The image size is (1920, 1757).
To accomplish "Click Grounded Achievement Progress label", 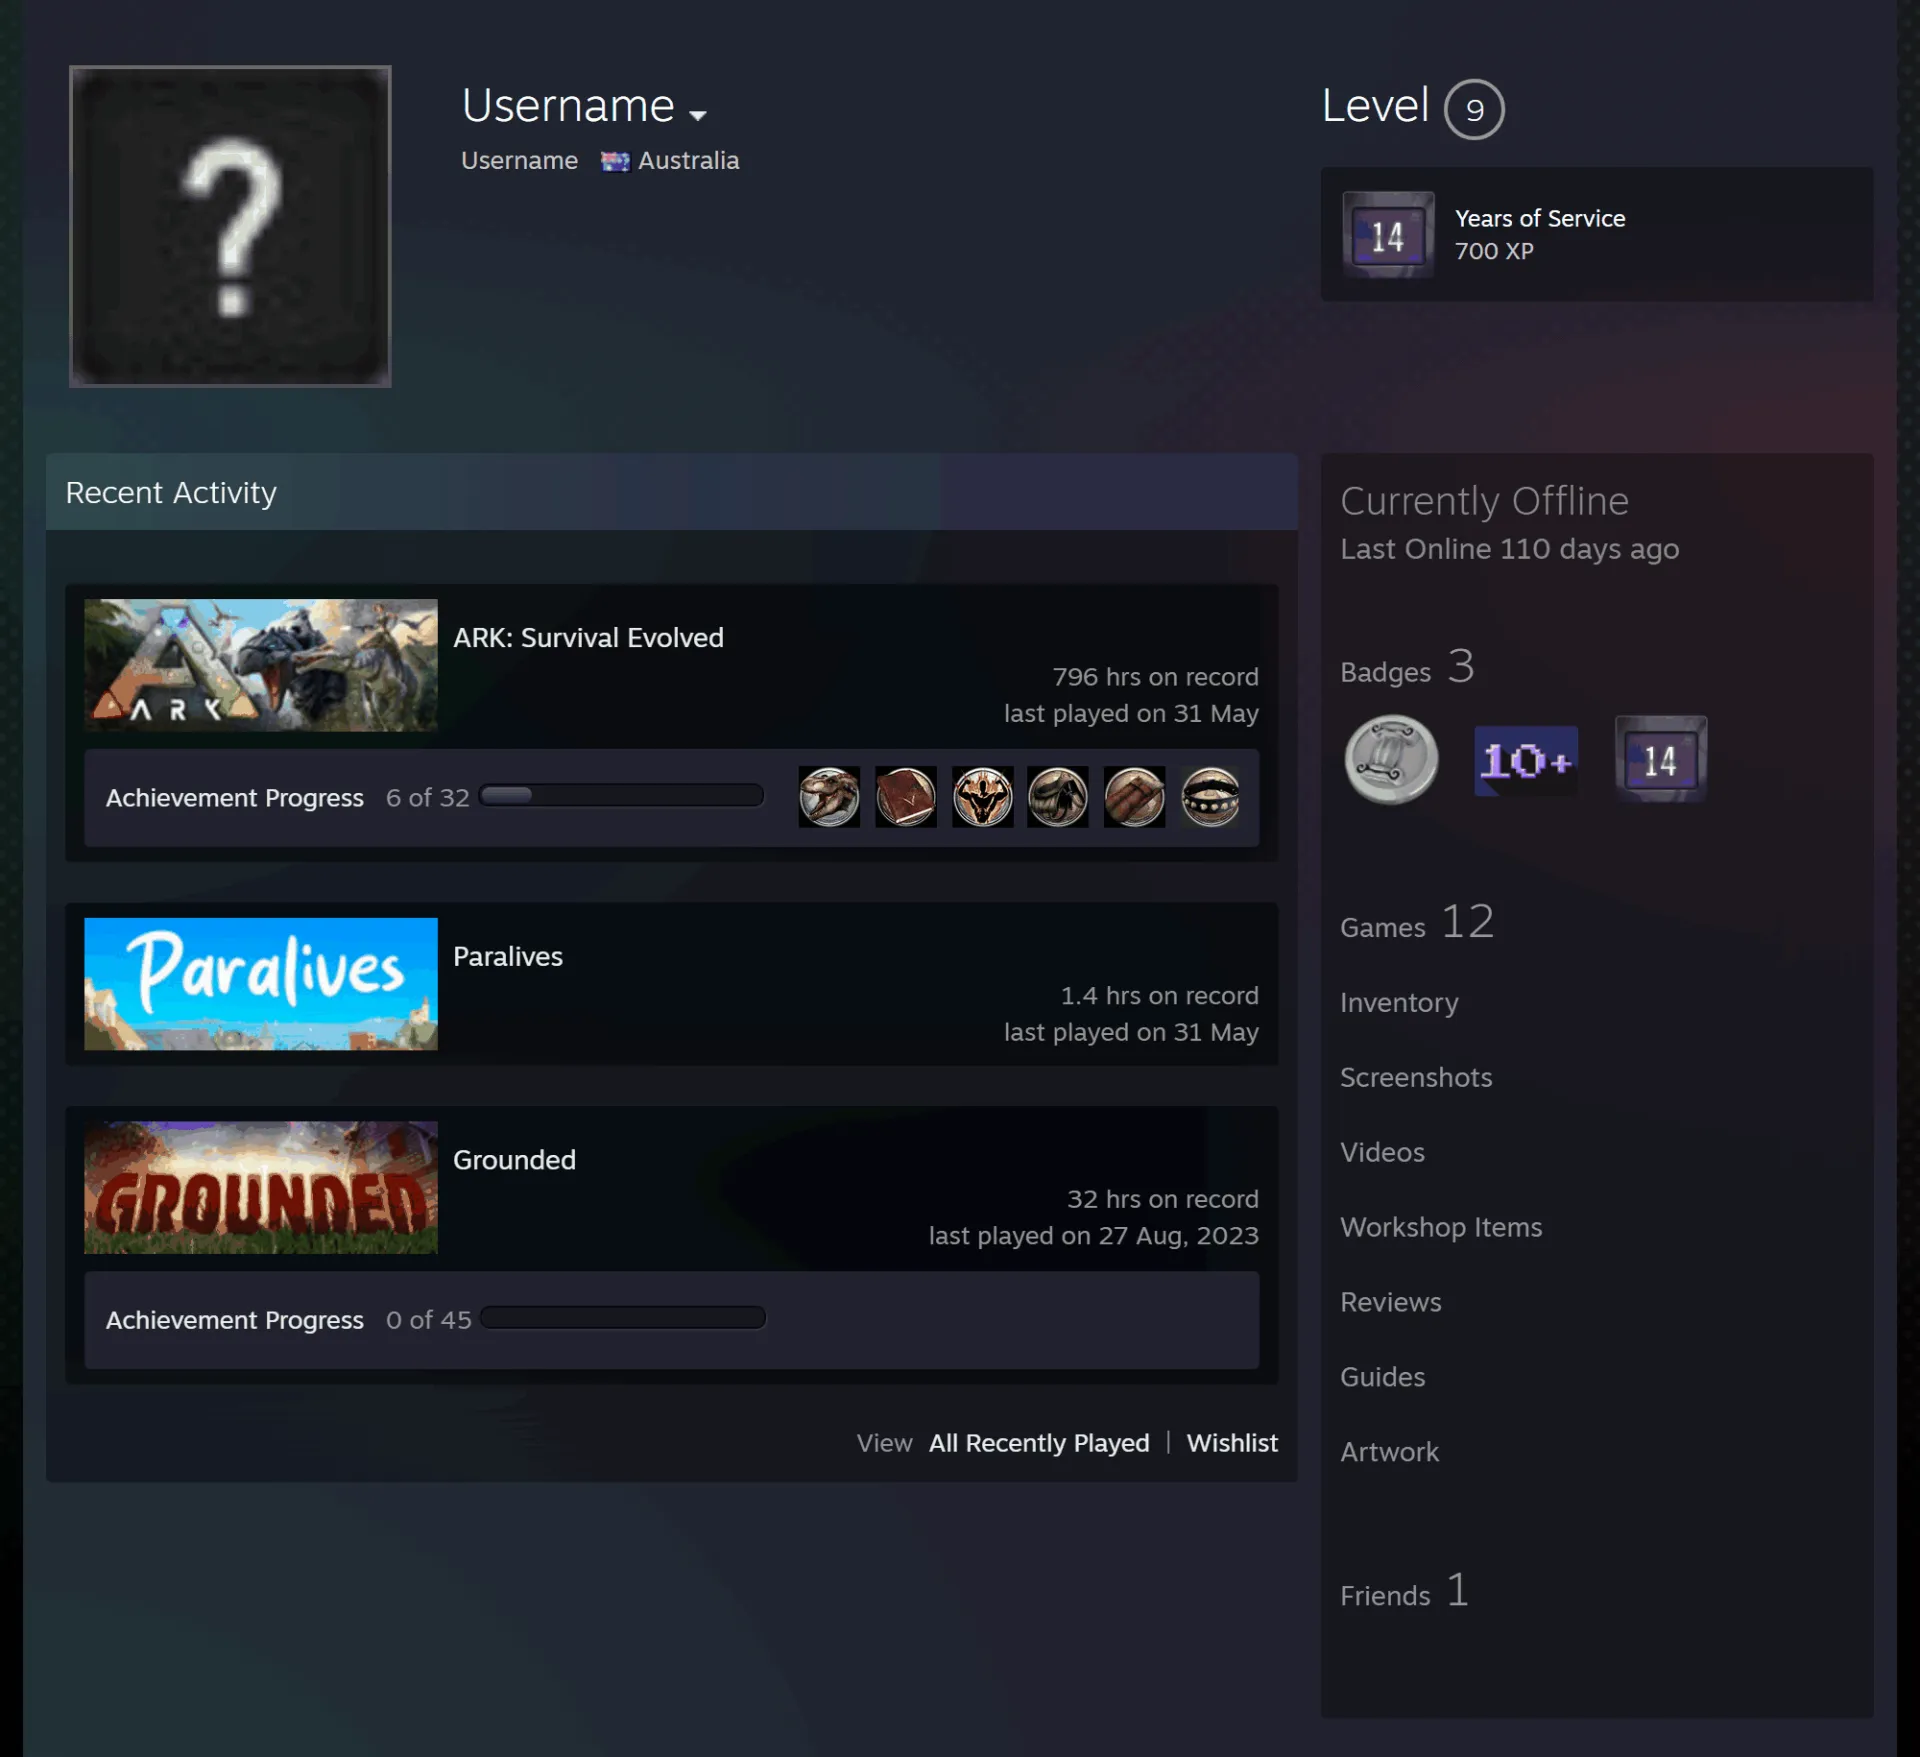I will tap(235, 1320).
